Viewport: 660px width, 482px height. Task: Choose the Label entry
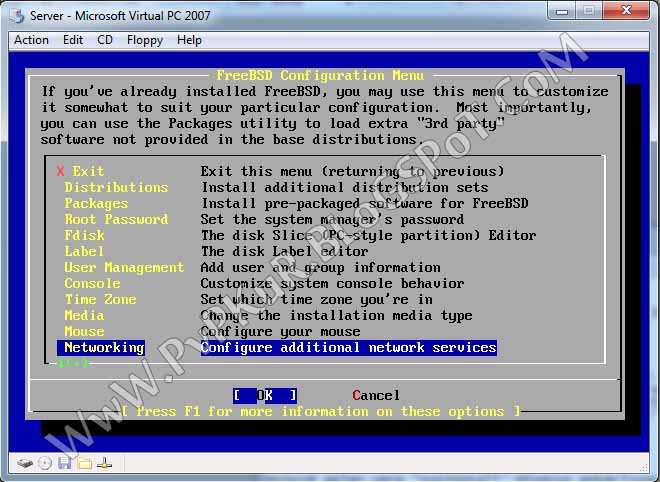coord(84,251)
